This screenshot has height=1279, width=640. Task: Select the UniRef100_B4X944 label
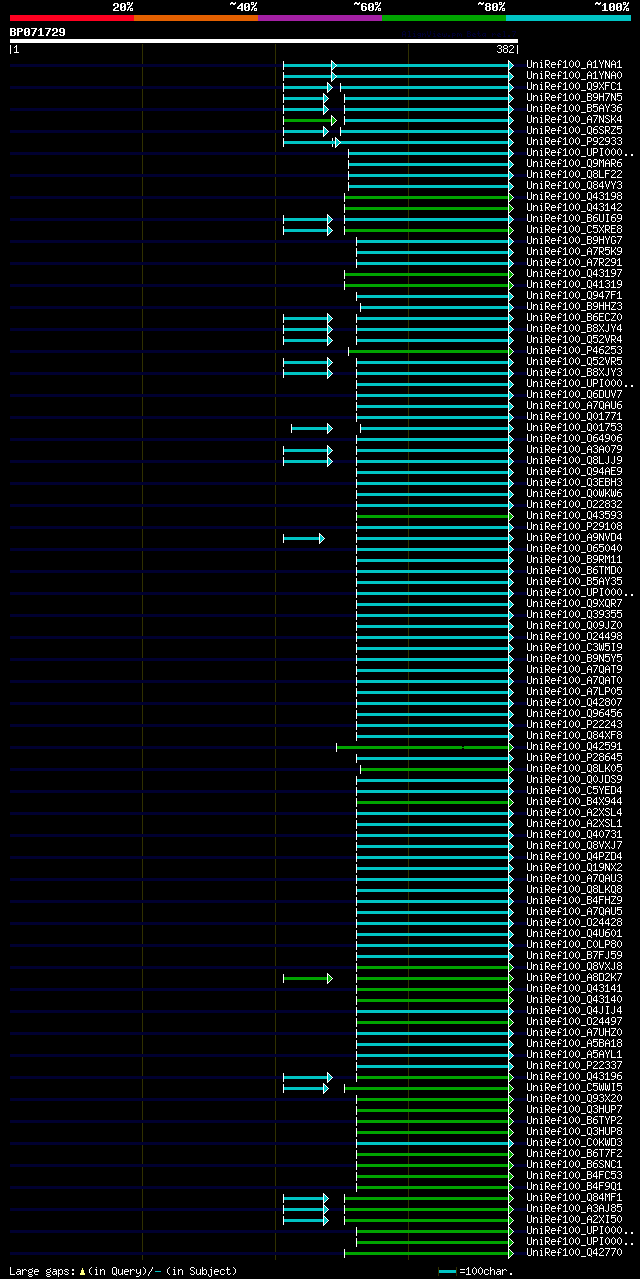574,801
